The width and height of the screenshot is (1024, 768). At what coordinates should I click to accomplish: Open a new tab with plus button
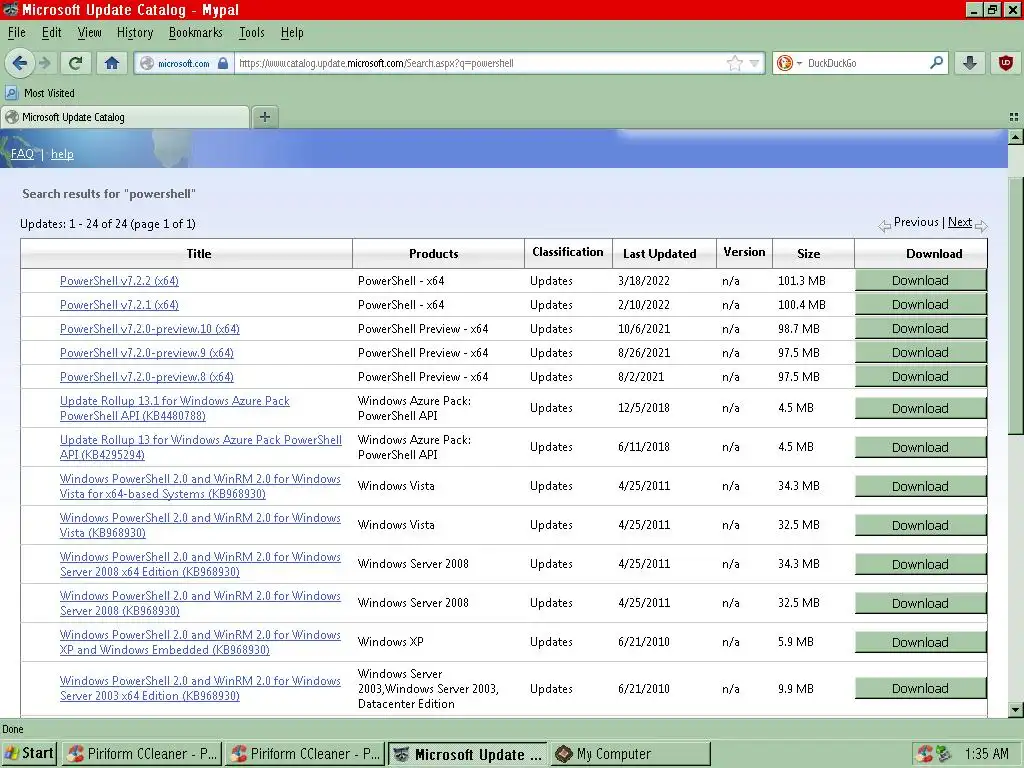click(264, 117)
